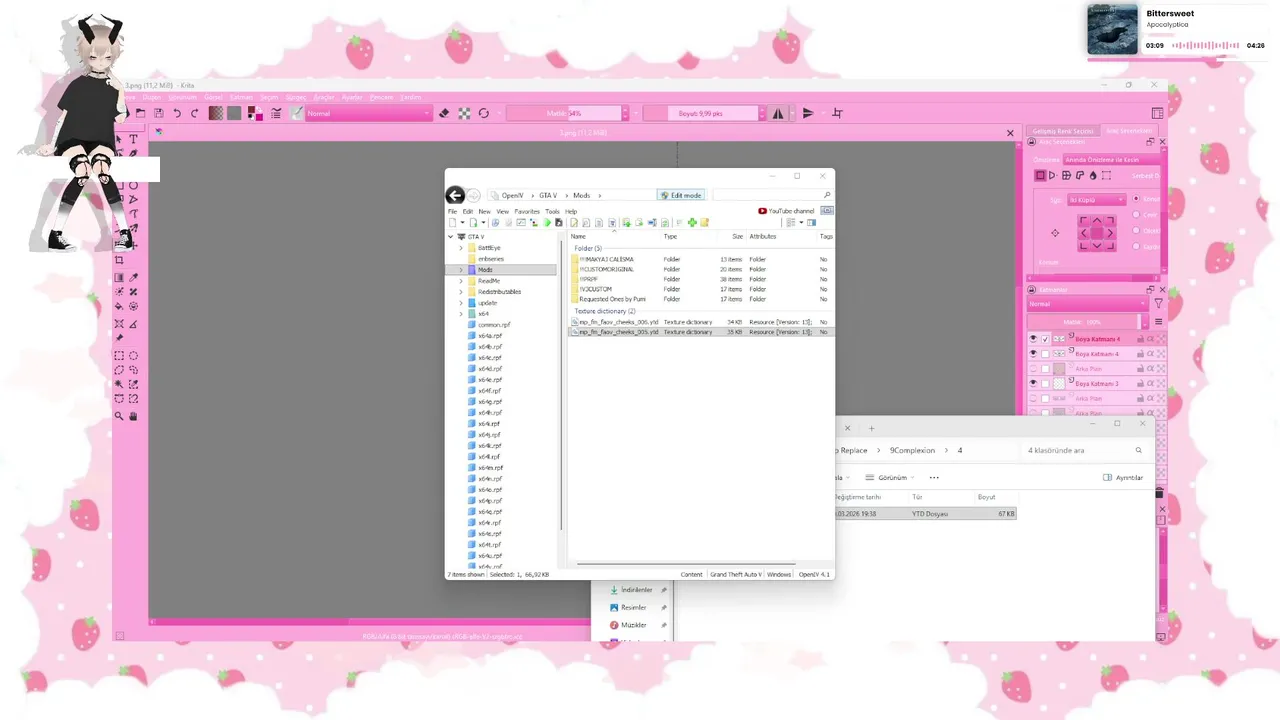Viewport: 1280px width, 720px height.
Task: Select Krita zoom tool in toolbox
Action: [119, 416]
